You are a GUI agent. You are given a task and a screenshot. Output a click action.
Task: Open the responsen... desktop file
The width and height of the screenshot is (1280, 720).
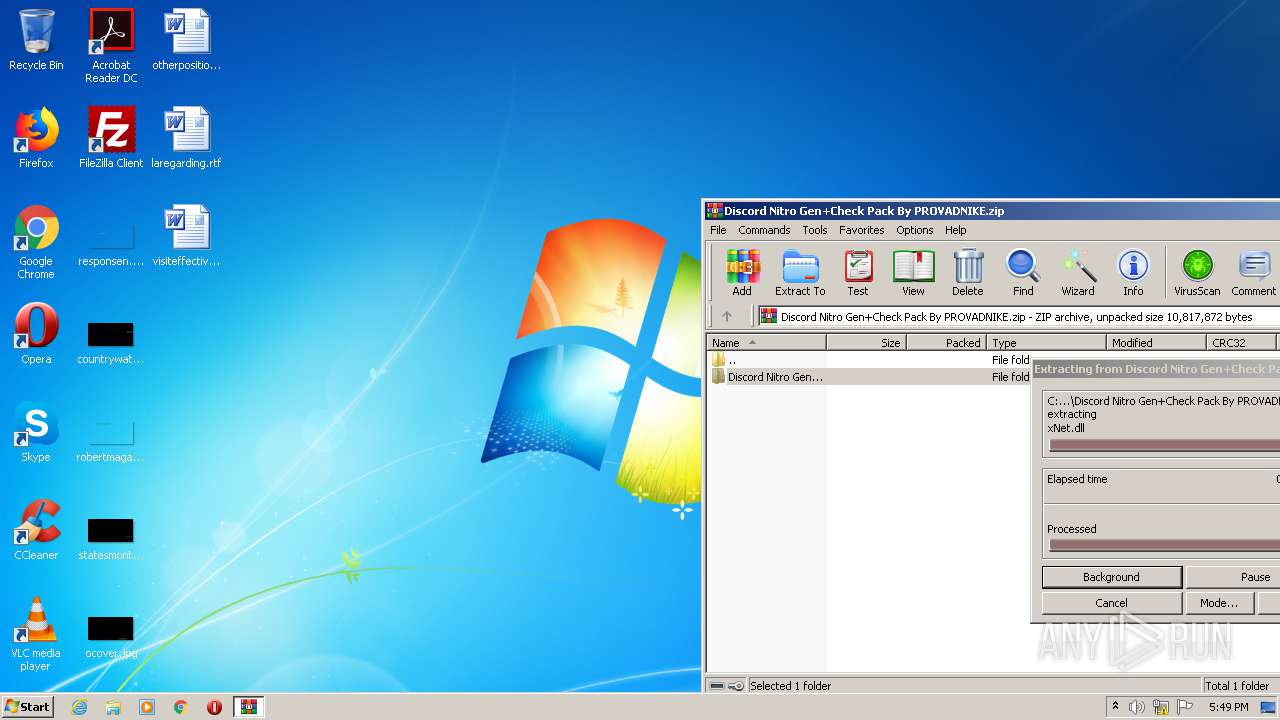click(111, 244)
